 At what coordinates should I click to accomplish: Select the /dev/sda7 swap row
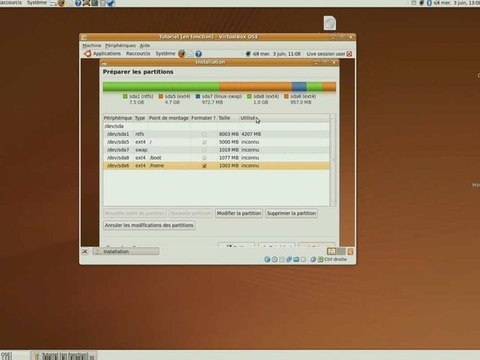pos(216,150)
